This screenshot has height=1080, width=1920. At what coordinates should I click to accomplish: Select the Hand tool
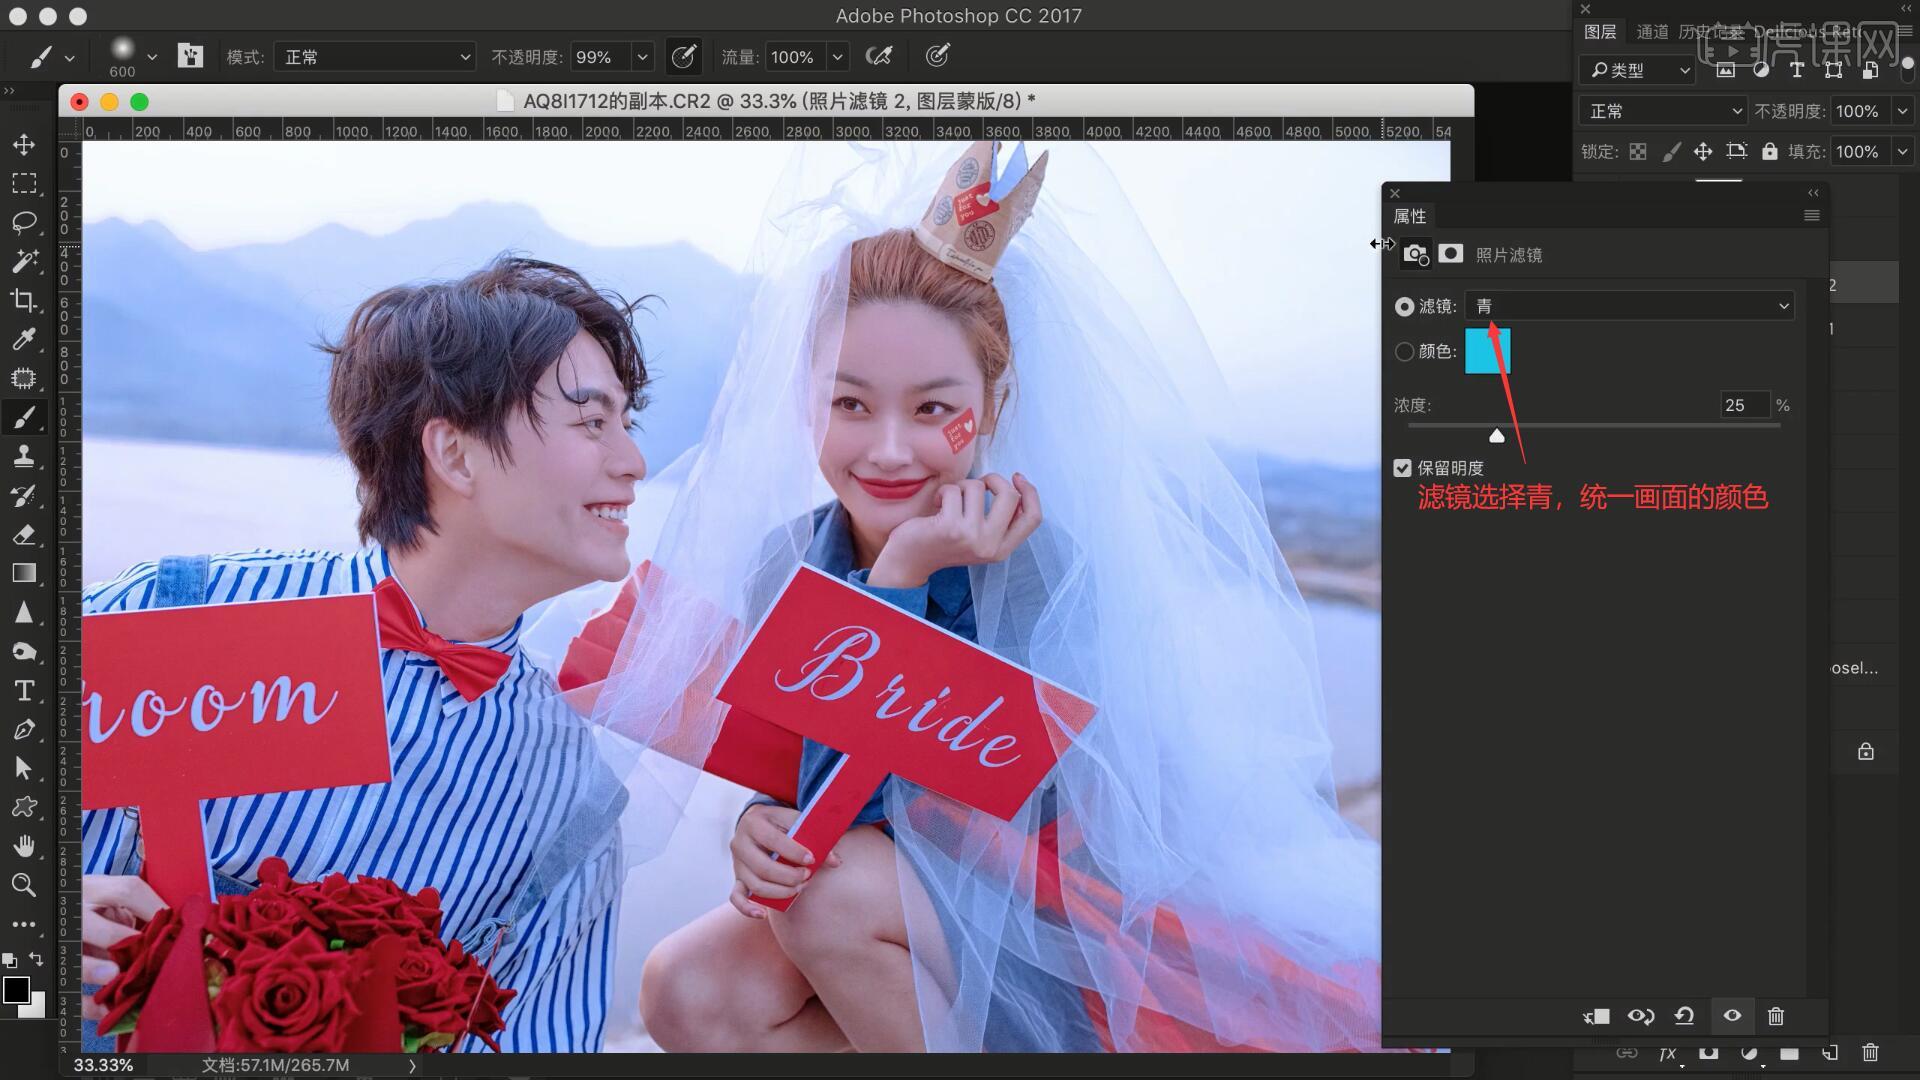pos(24,847)
